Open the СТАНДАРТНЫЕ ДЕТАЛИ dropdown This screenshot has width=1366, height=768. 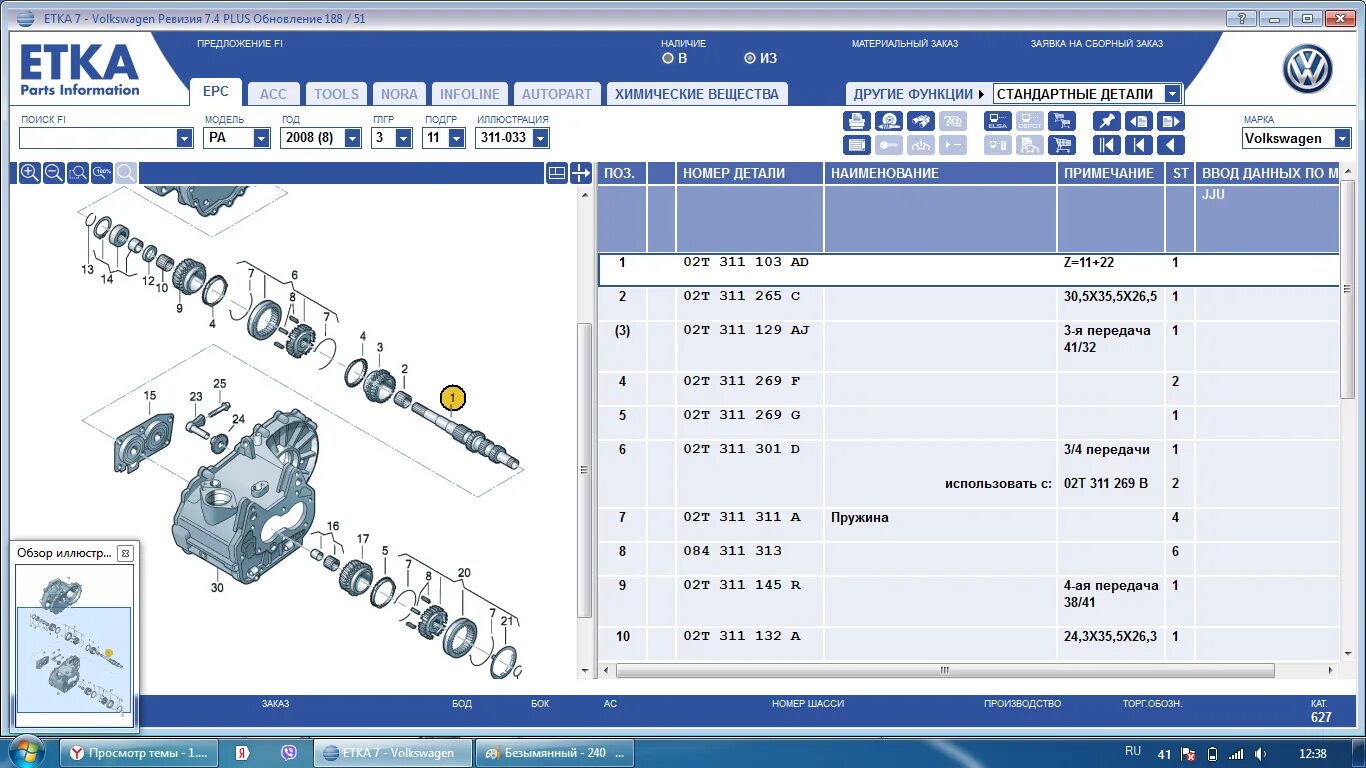click(1173, 94)
